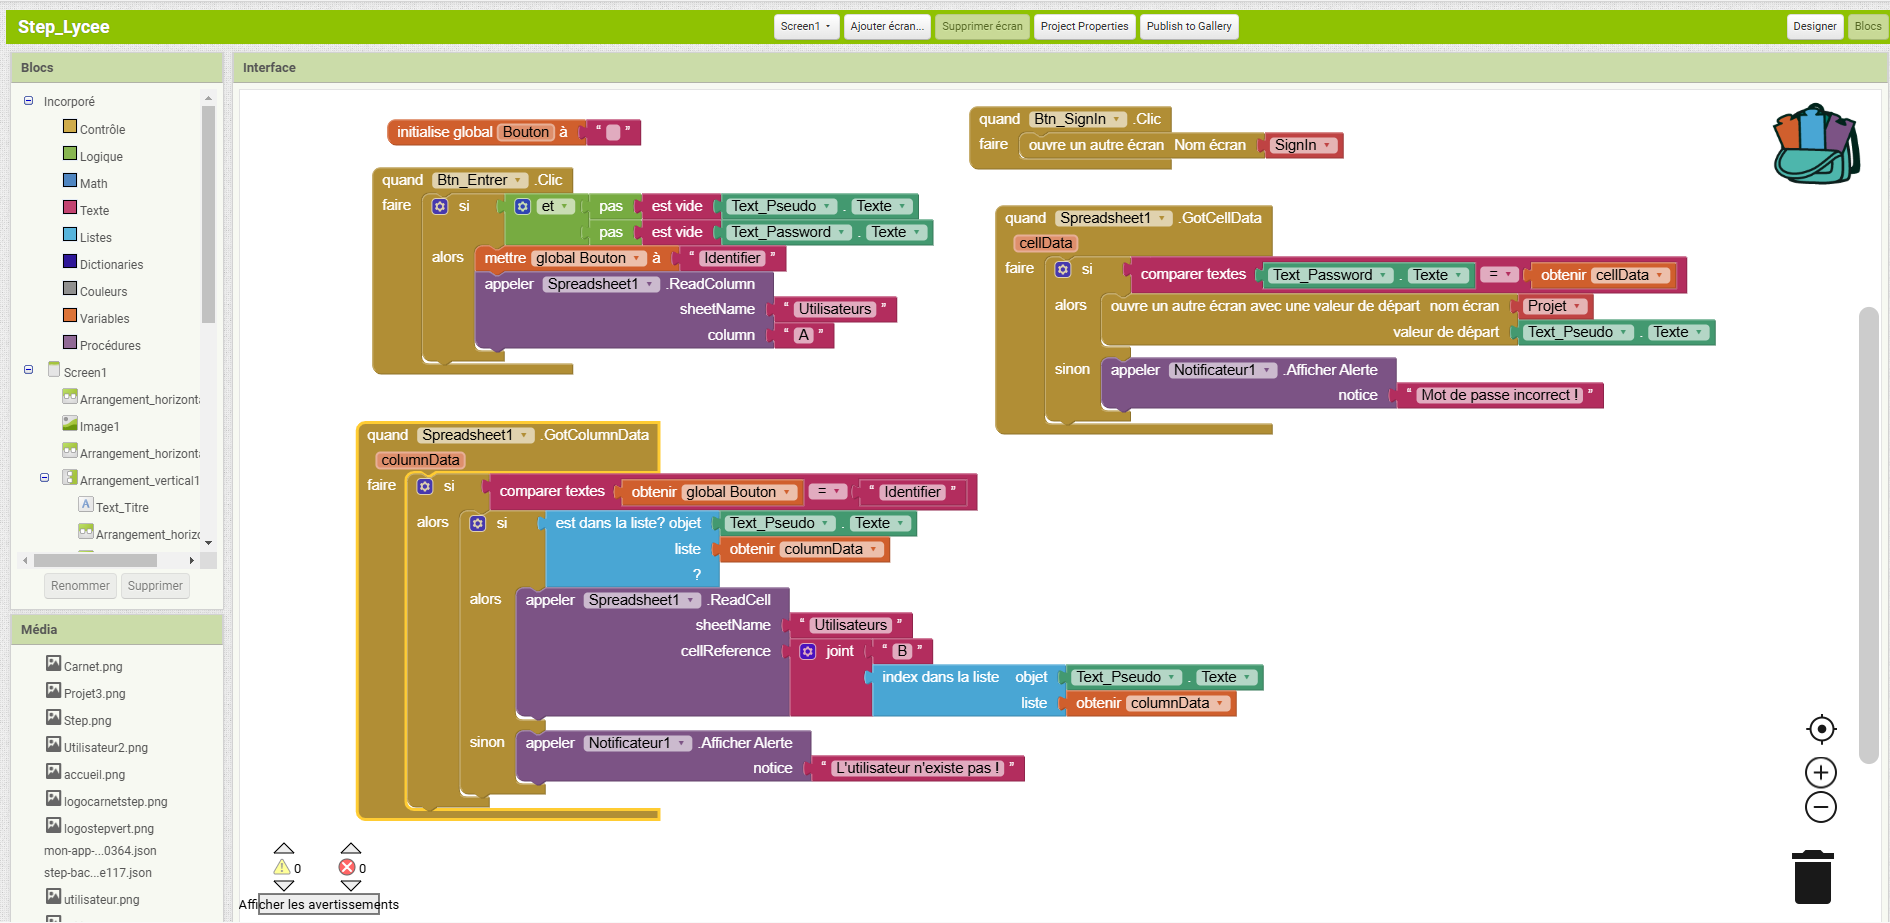1890x923 pixels.
Task: Select the Couleurs blocks category
Action: click(x=104, y=291)
